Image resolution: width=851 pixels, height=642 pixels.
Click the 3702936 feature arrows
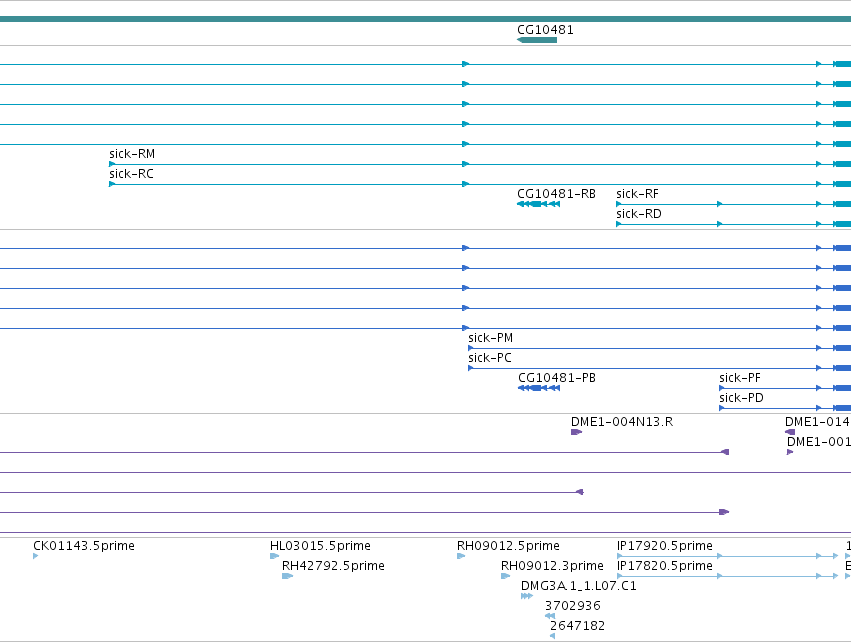pos(550,616)
